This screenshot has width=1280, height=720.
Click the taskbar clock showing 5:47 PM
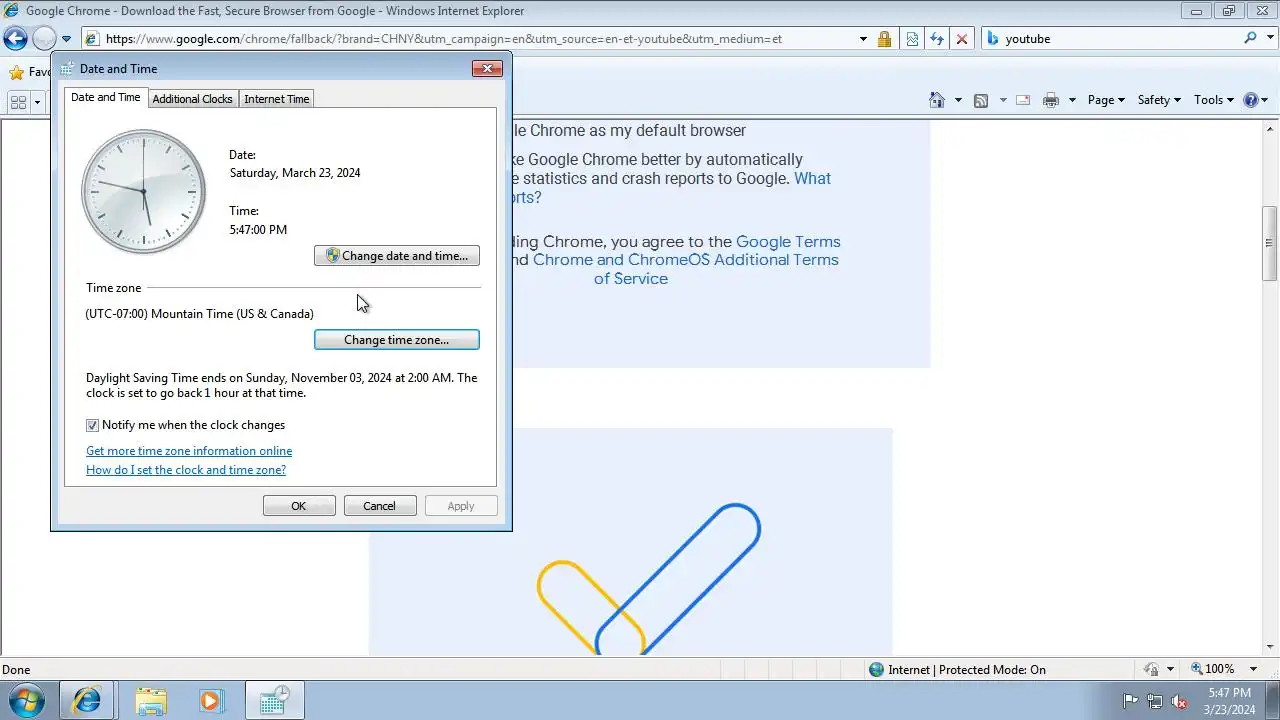(x=1229, y=701)
